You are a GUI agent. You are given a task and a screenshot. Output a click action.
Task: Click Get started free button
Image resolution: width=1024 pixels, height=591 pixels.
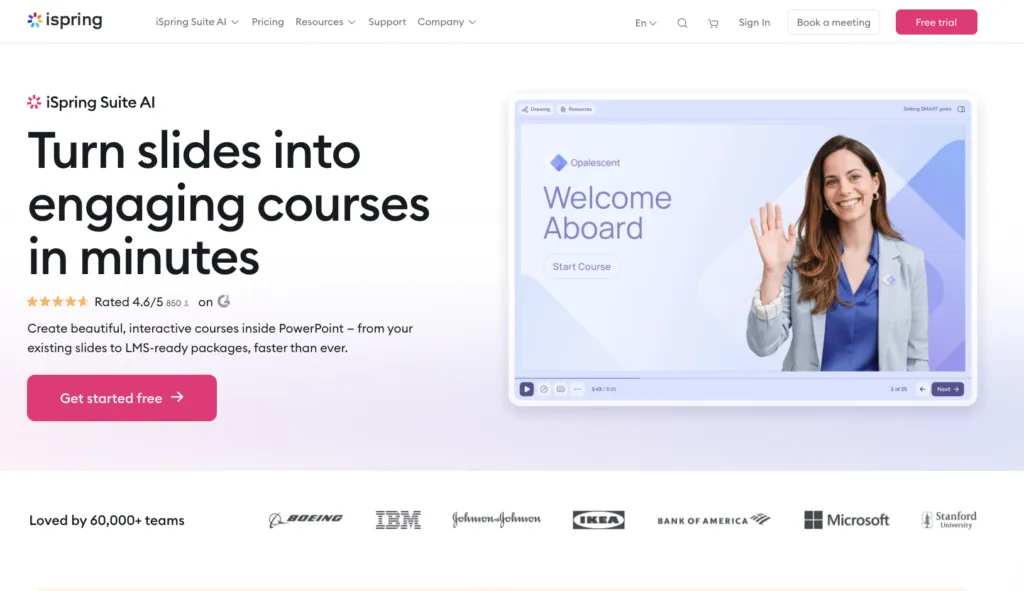[x=121, y=398]
